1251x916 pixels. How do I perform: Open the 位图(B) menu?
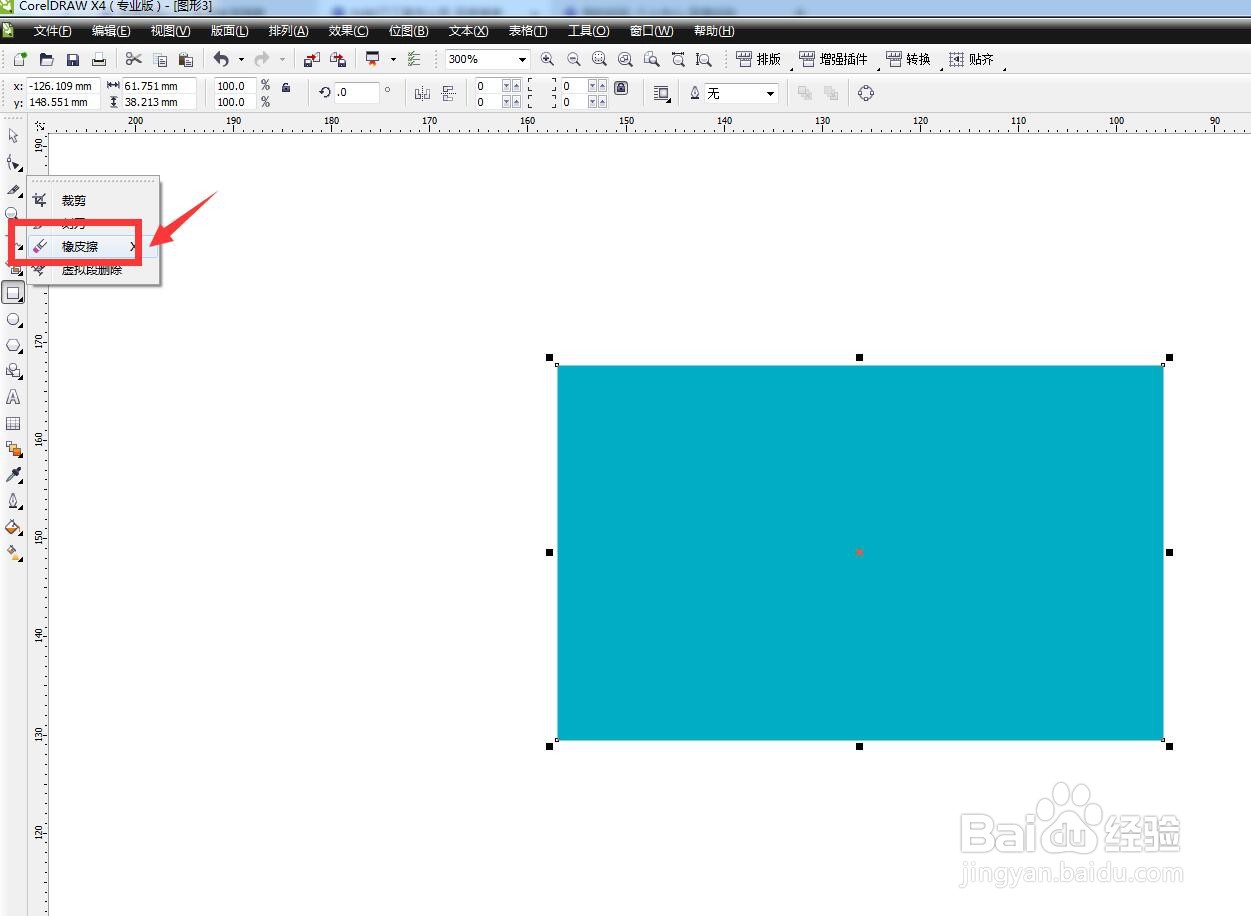(x=408, y=31)
